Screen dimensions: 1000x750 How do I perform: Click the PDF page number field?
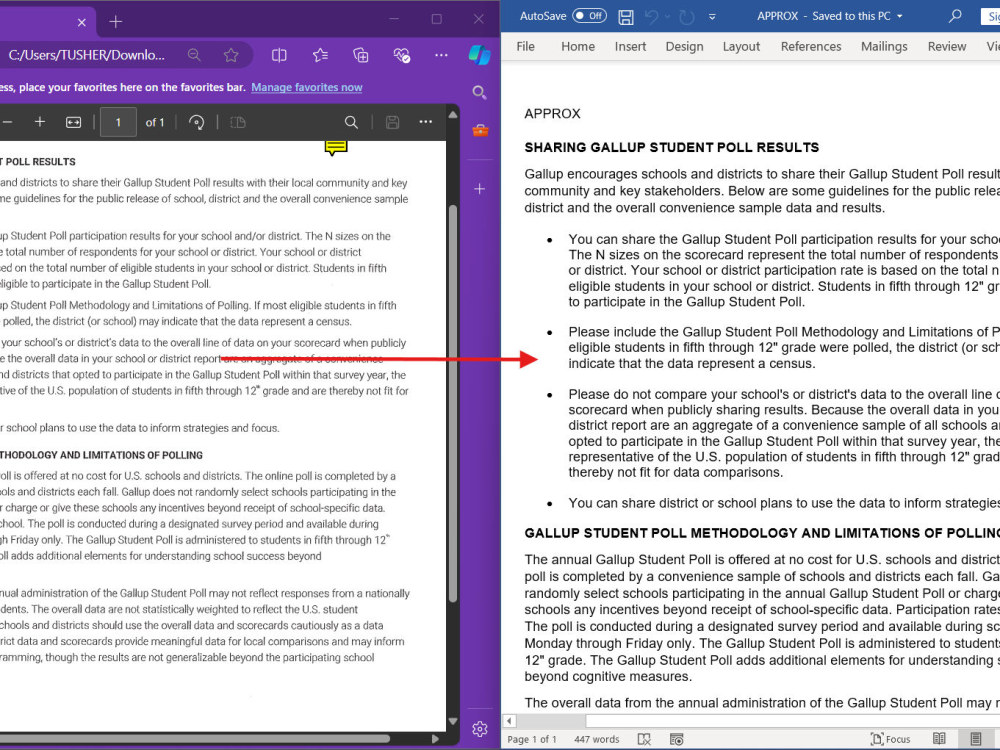coord(118,122)
